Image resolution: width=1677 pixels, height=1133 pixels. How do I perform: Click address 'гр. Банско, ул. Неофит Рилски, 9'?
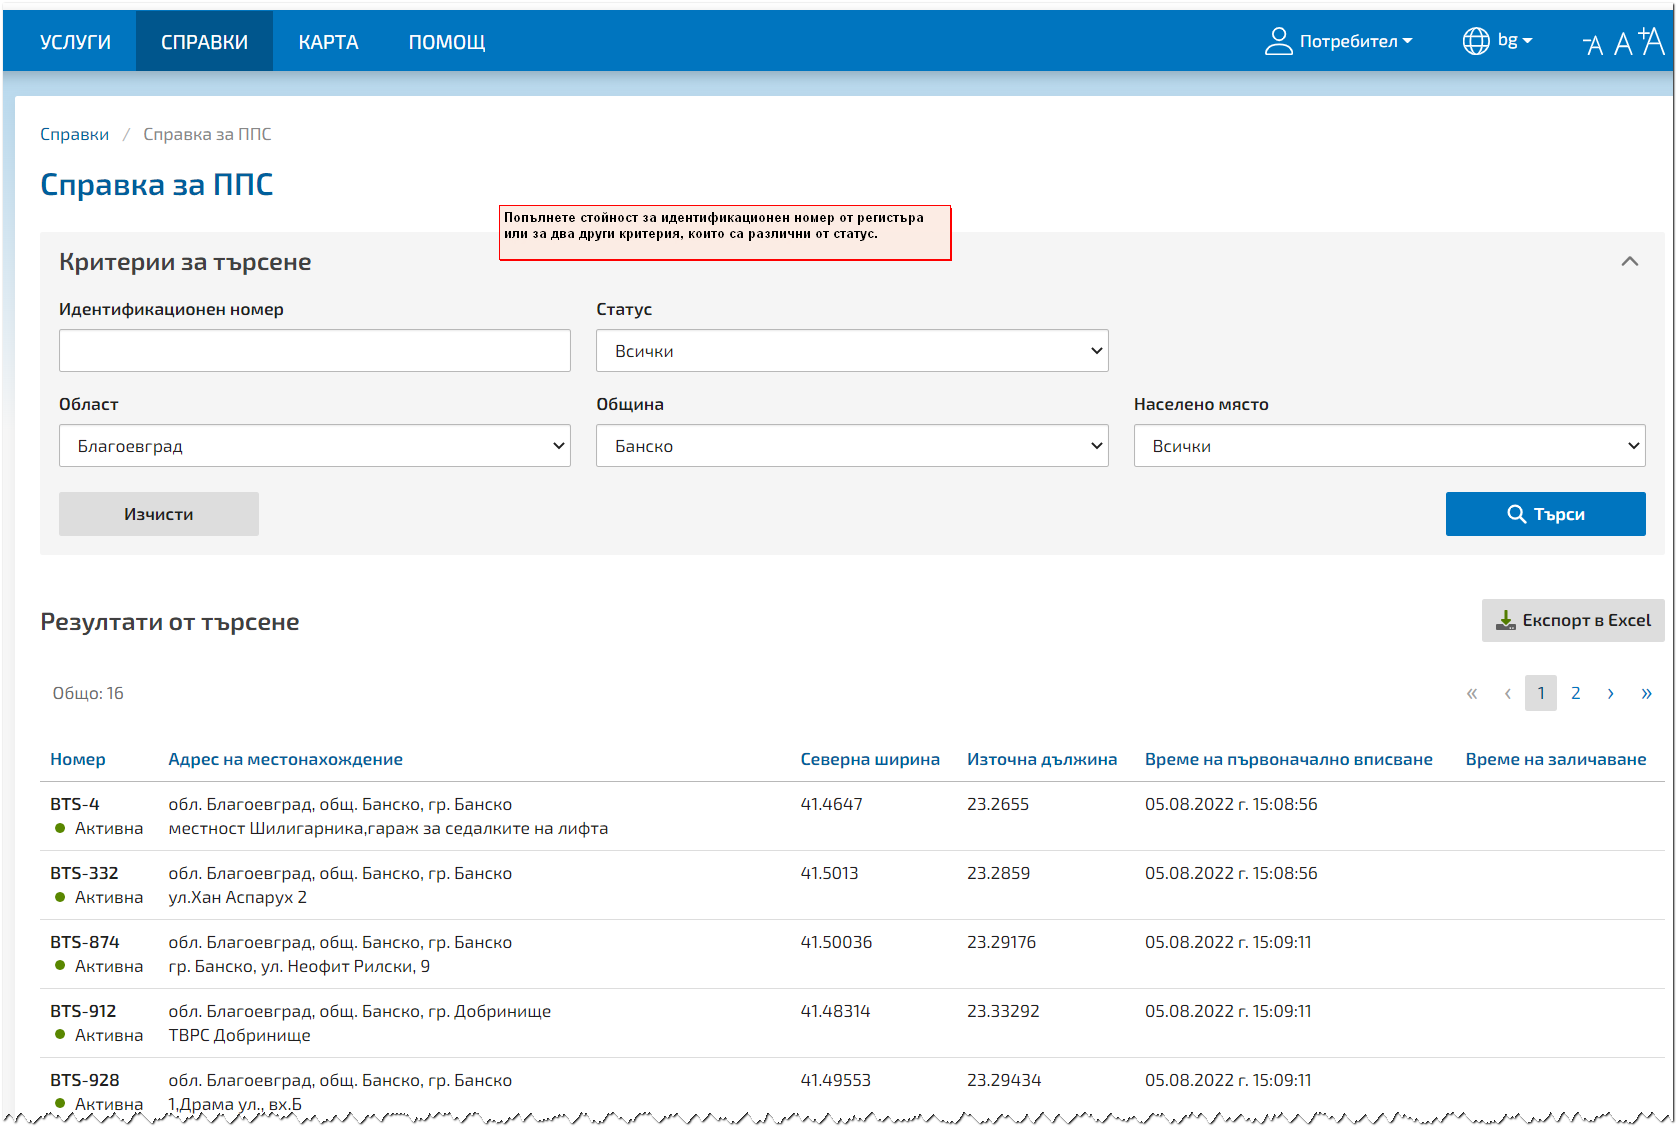[x=299, y=966]
